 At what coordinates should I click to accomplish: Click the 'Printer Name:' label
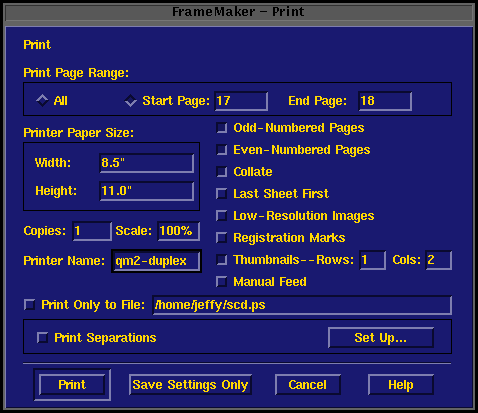coord(64,261)
